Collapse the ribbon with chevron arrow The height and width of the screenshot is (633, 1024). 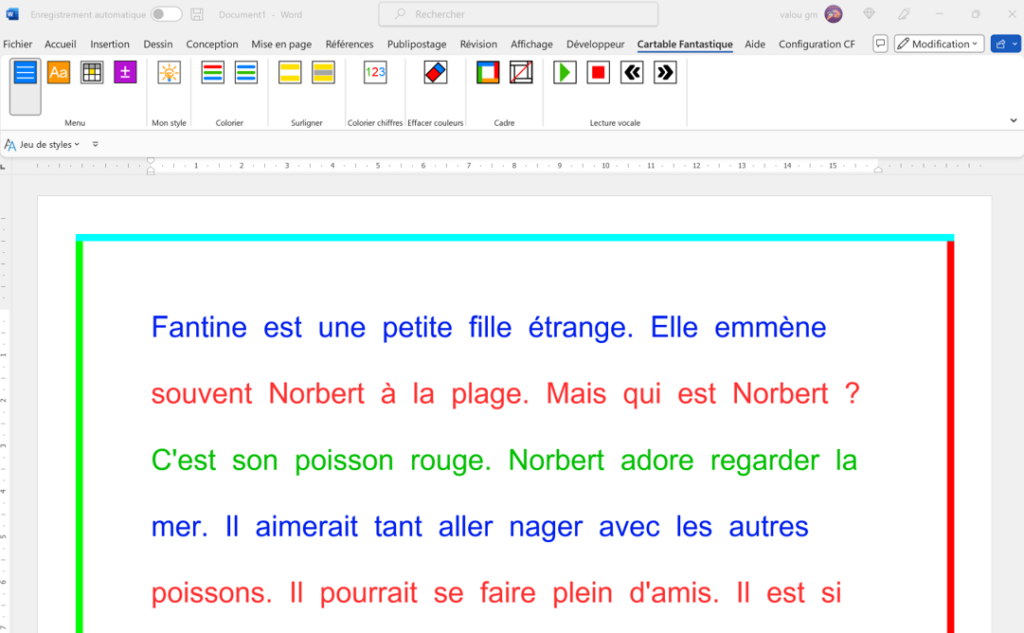coord(1013,121)
